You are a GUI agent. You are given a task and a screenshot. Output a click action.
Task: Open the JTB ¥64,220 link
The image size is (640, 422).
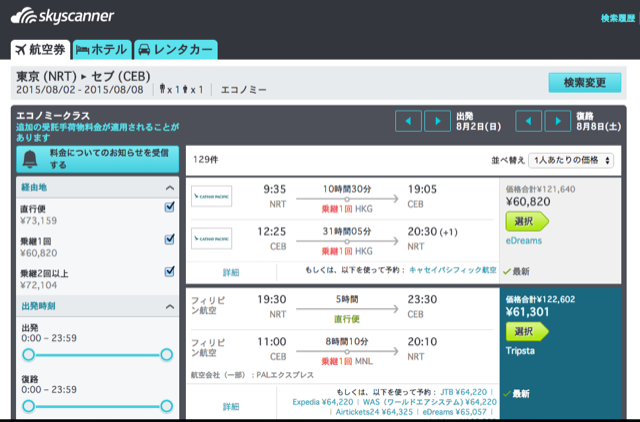pos(464,392)
